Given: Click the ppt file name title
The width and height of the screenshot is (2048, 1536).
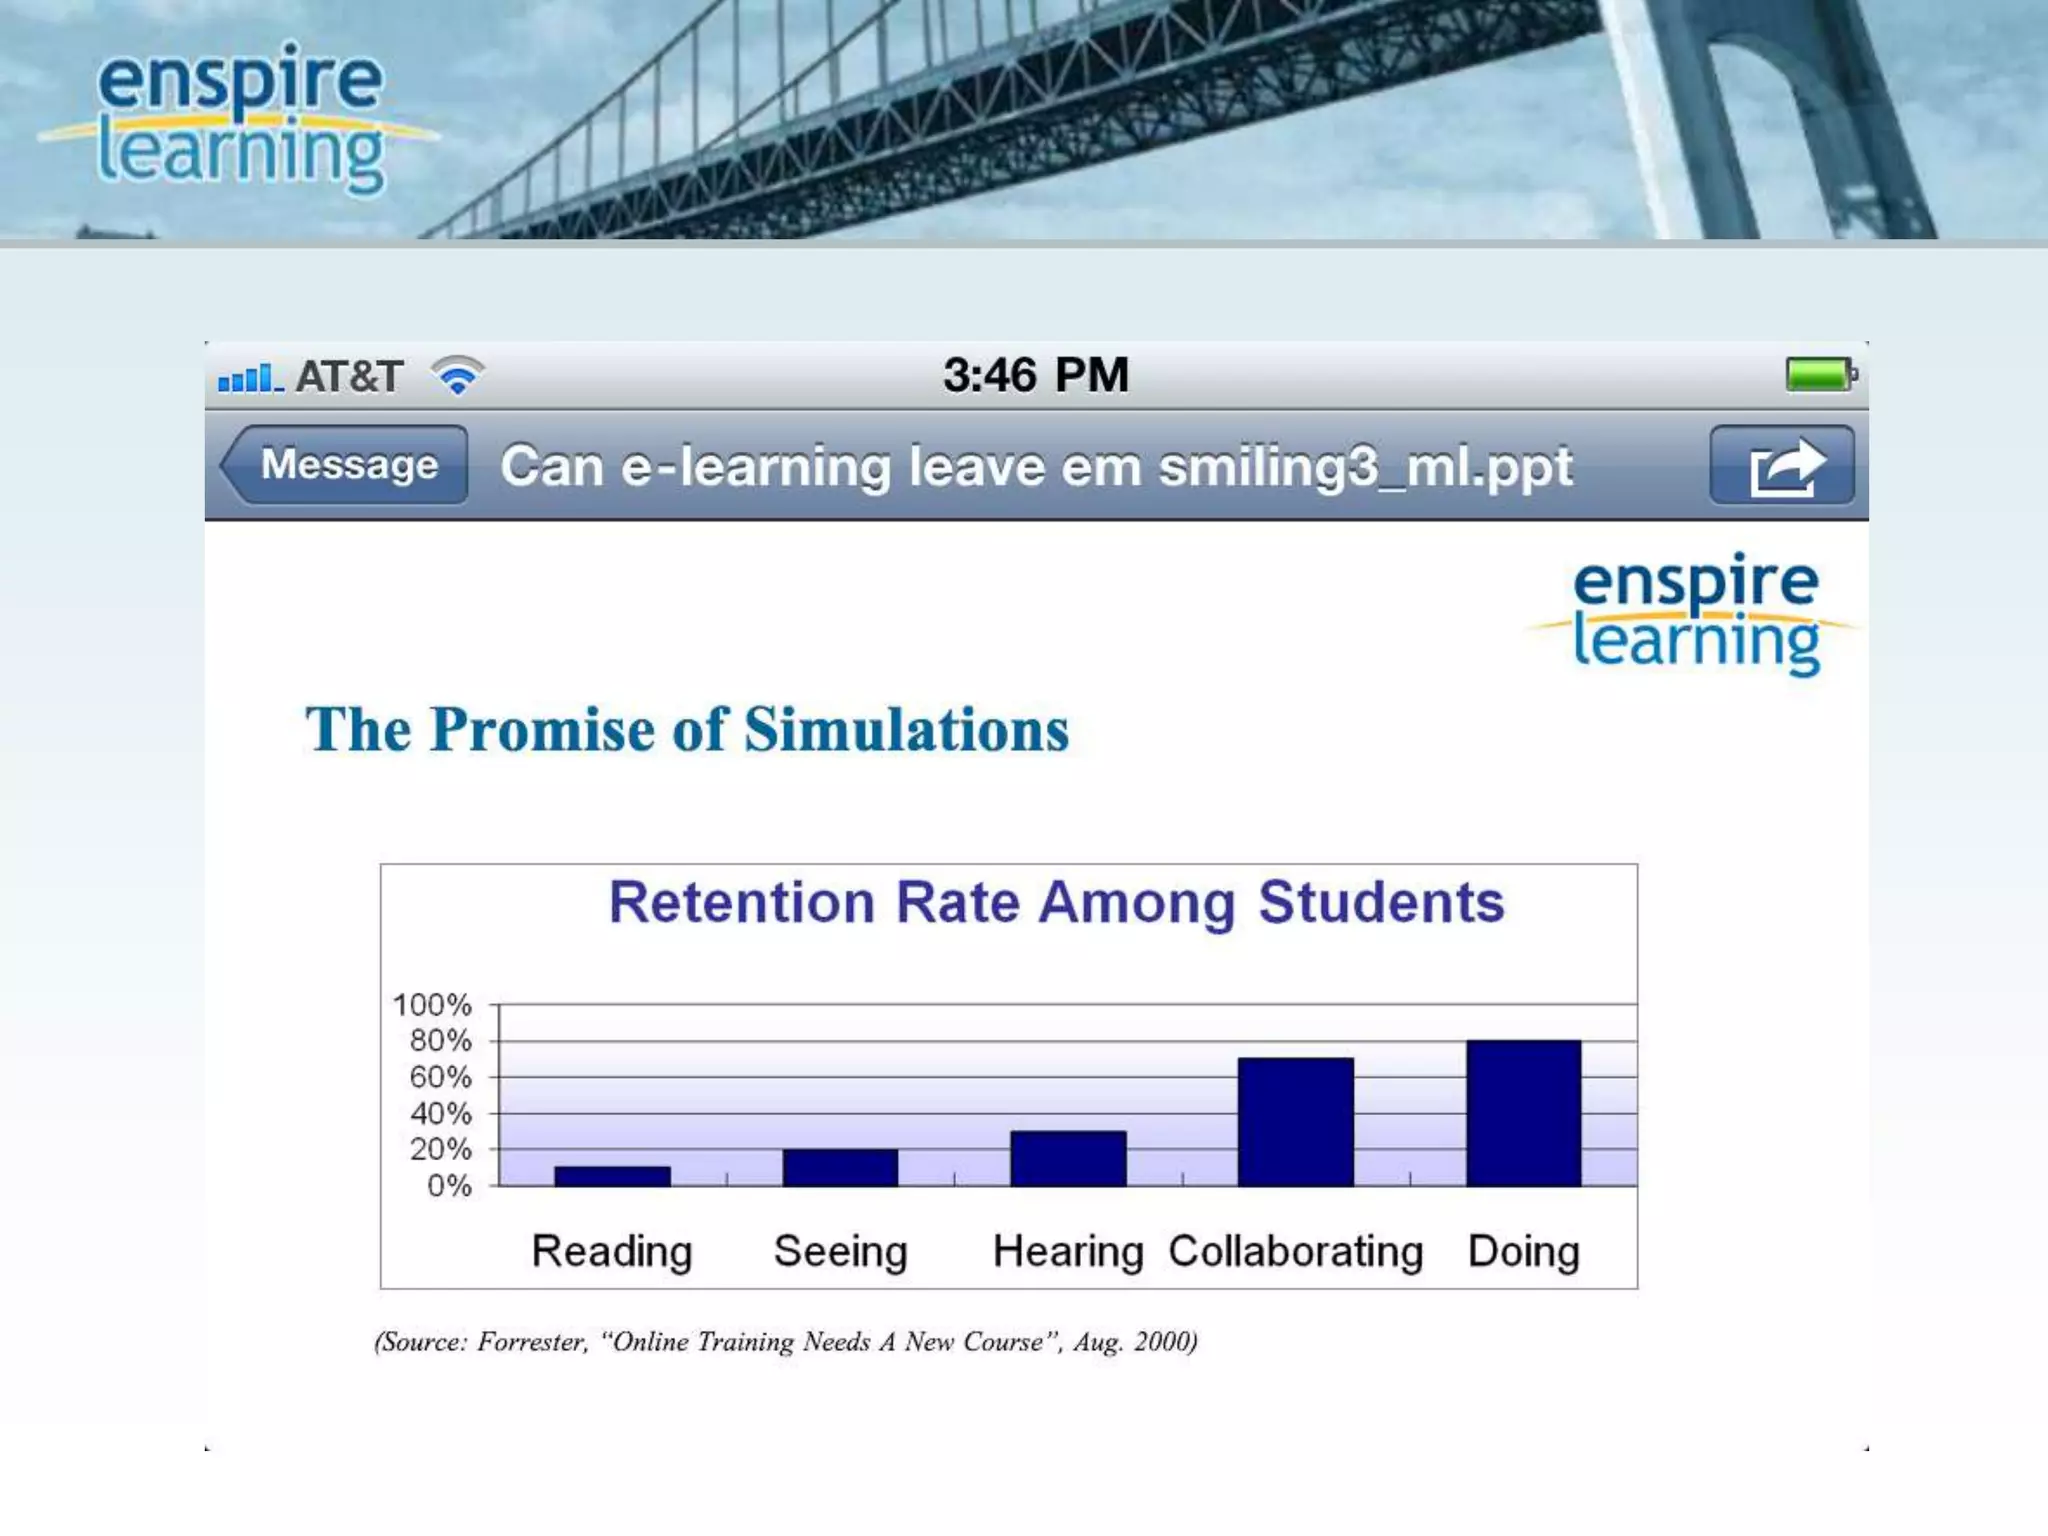Looking at the screenshot, I should [1036, 467].
